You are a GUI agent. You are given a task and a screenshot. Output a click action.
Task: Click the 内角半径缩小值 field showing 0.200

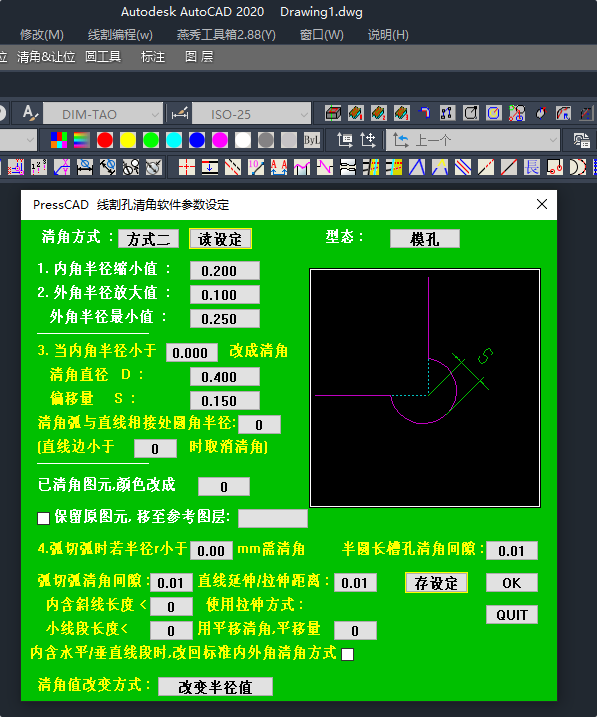[x=225, y=271]
